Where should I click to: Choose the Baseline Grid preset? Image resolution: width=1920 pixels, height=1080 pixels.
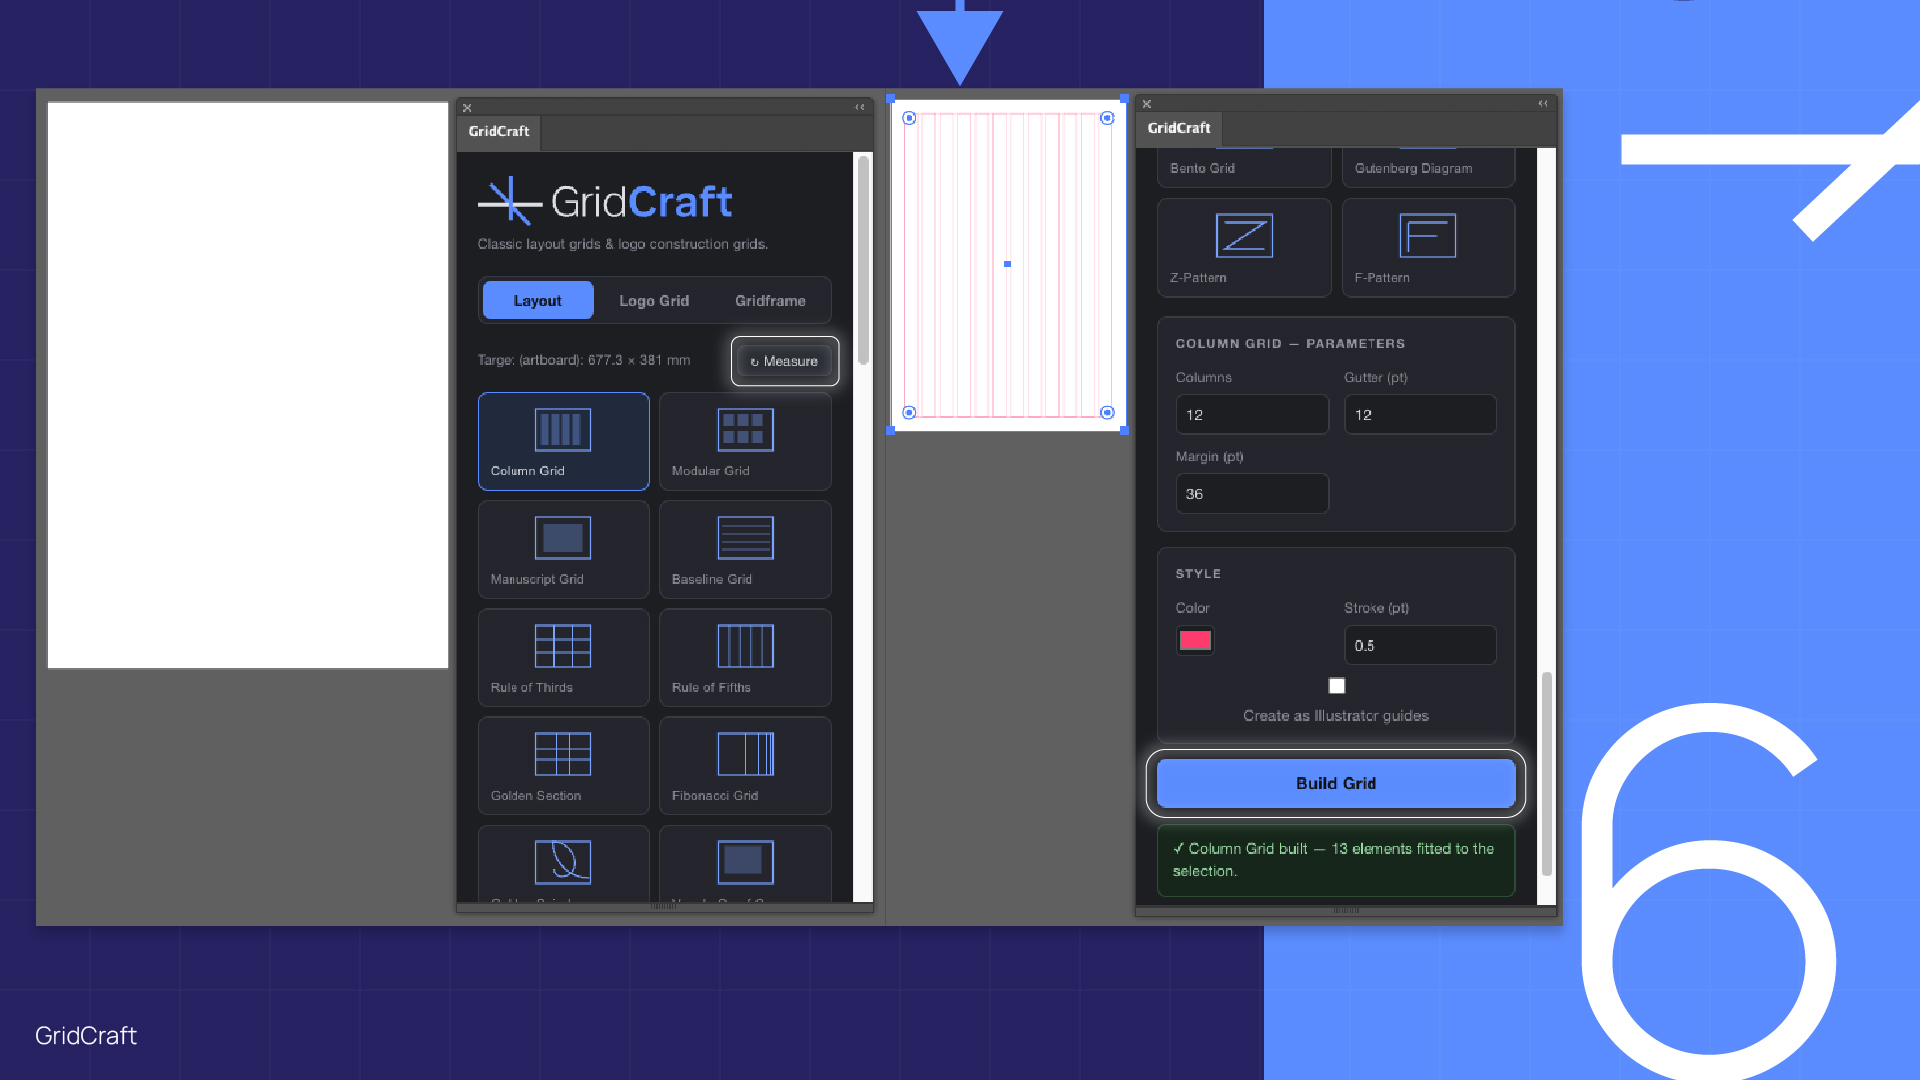point(745,549)
